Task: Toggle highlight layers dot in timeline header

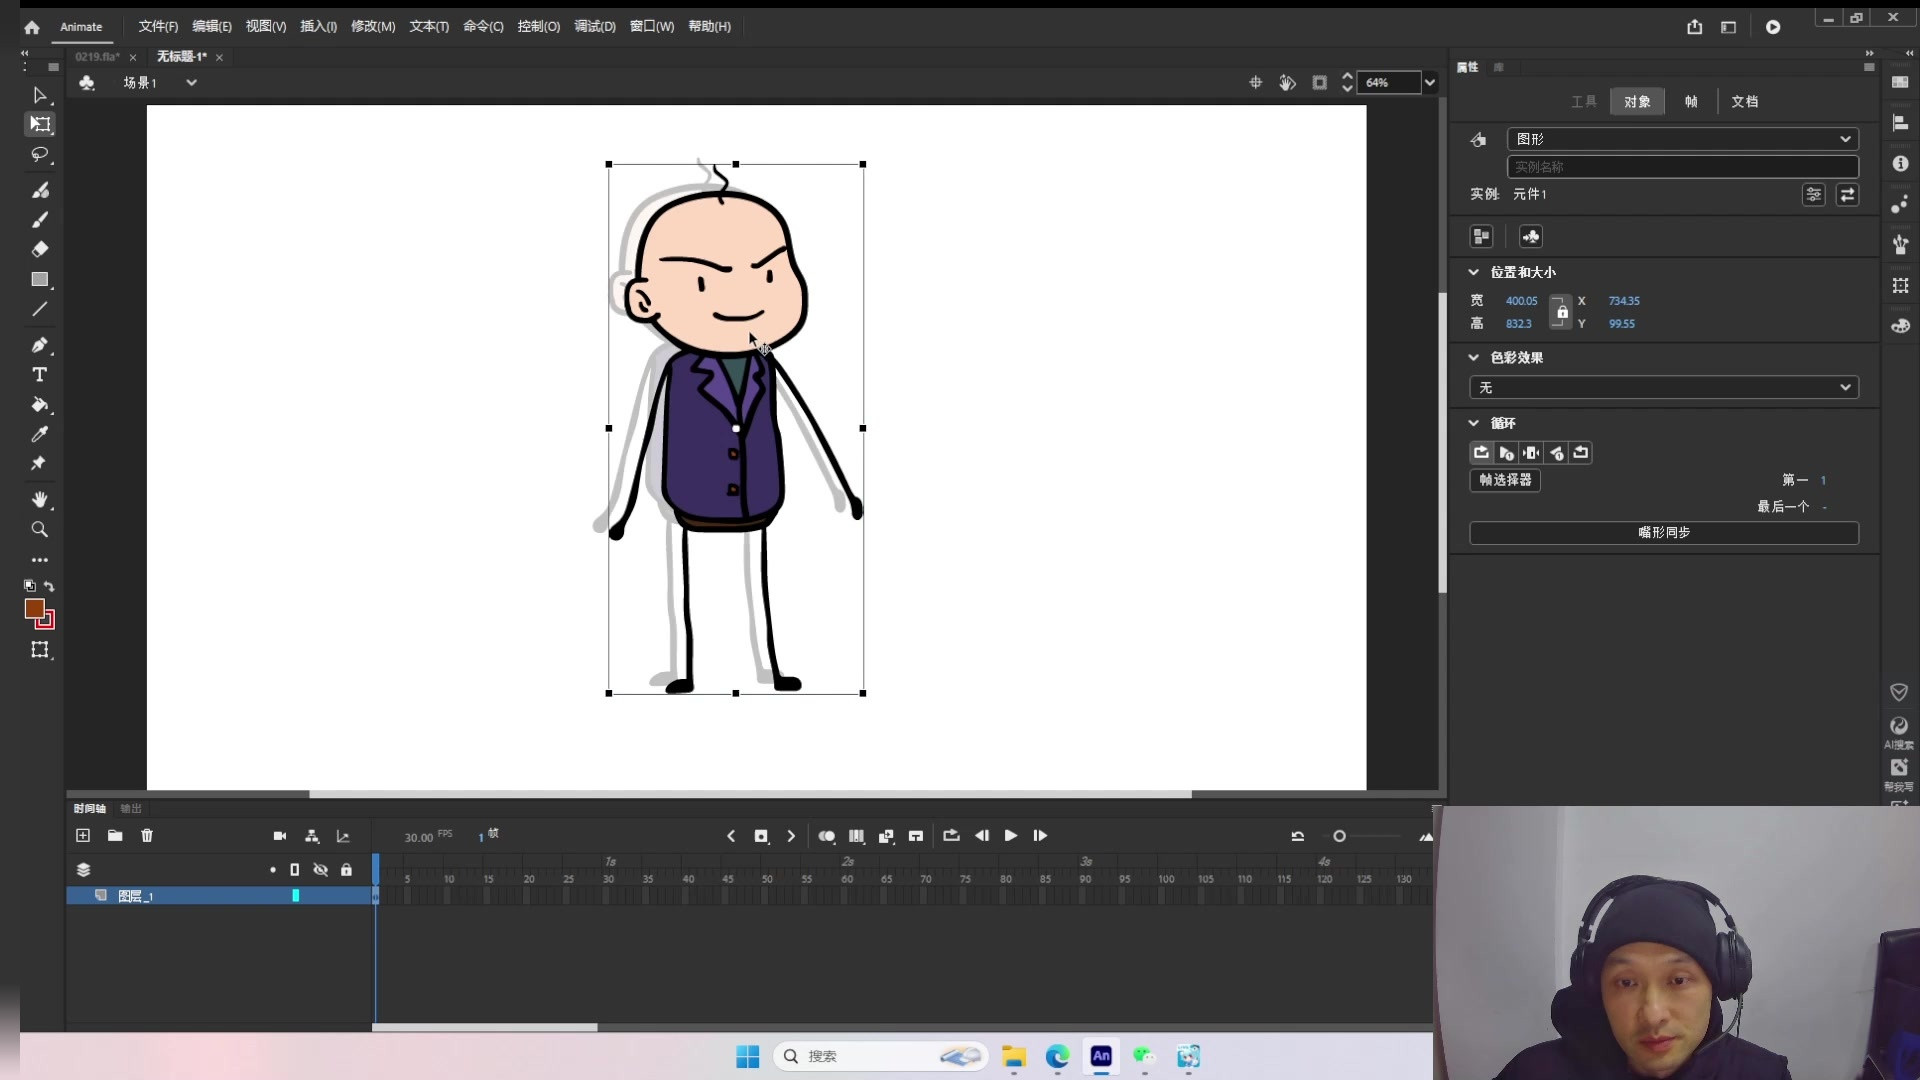Action: pos(273,870)
